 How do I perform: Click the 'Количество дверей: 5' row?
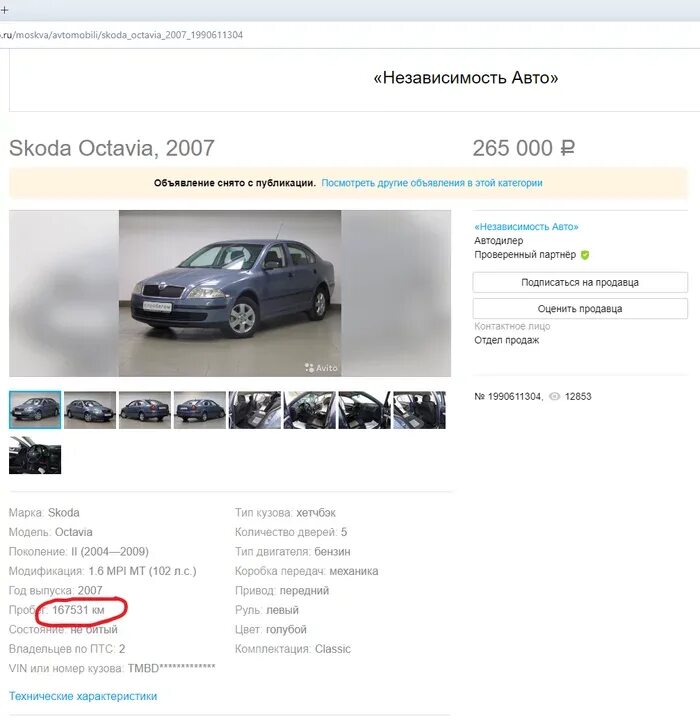click(x=291, y=532)
